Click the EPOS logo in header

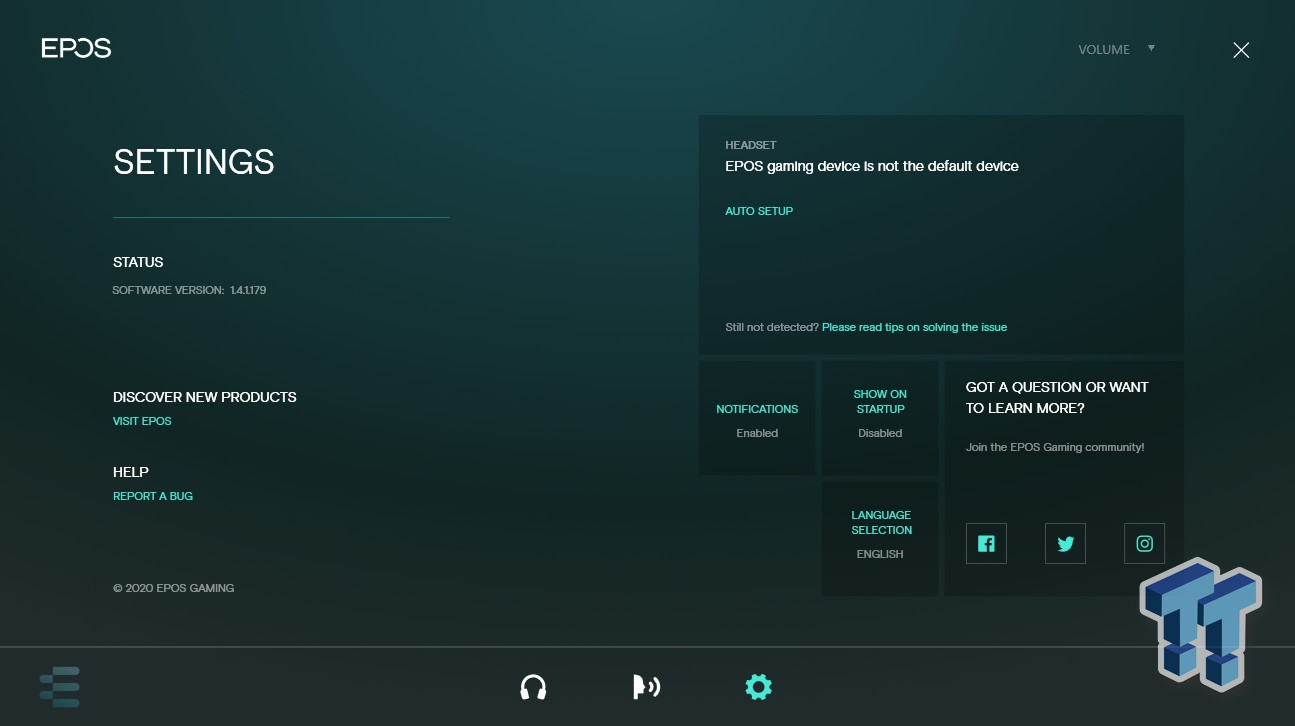76,48
